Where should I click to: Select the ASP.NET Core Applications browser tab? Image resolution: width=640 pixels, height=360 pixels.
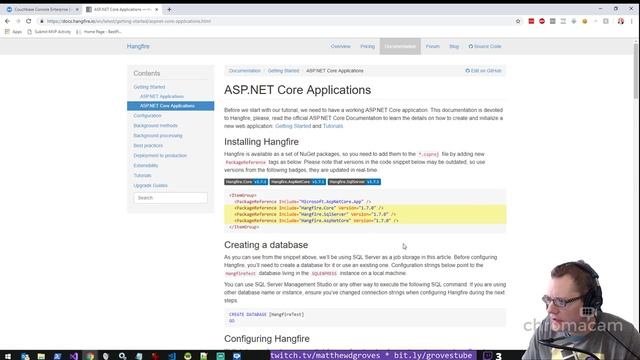point(122,9)
